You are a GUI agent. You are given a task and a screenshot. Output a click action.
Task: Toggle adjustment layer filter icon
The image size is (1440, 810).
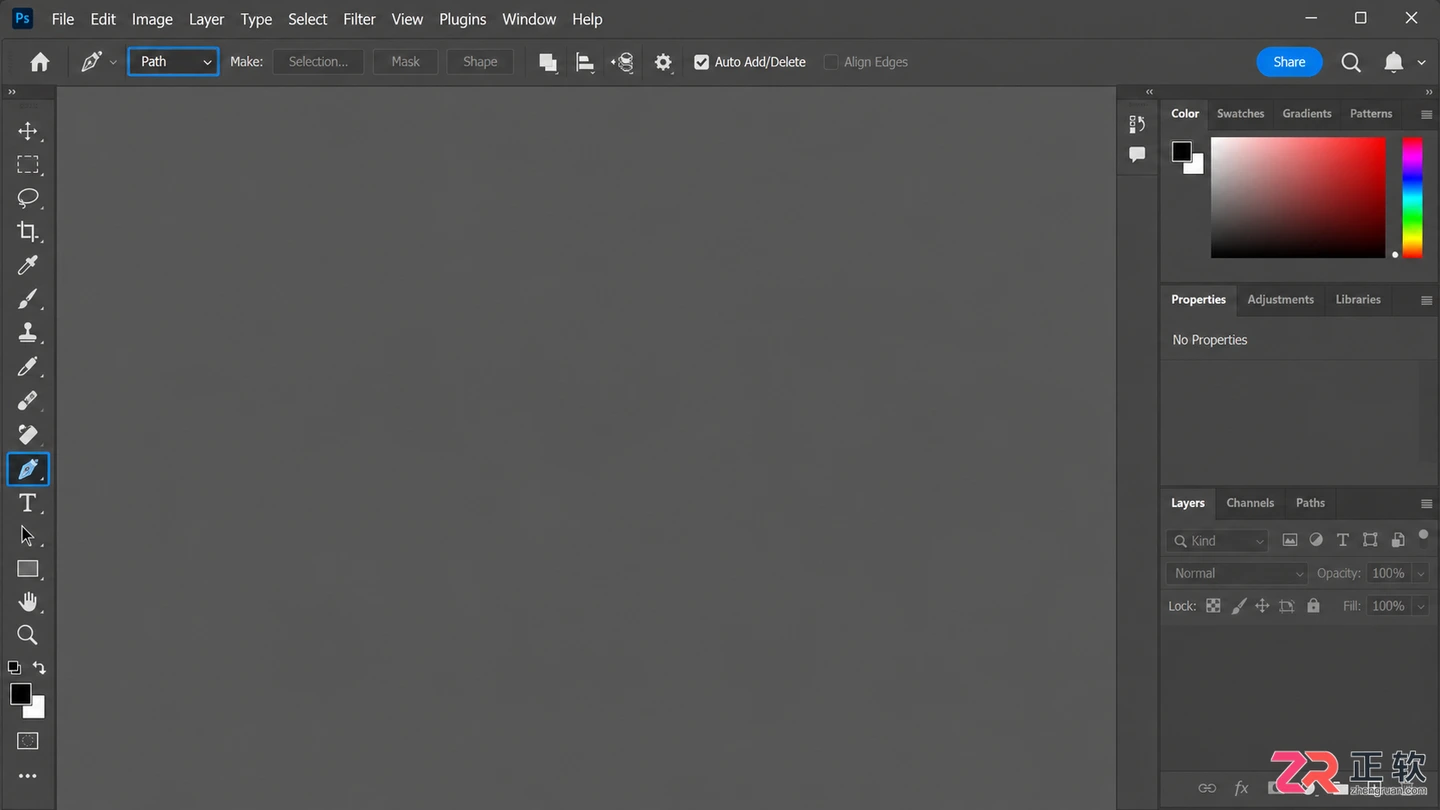pyautogui.click(x=1316, y=540)
